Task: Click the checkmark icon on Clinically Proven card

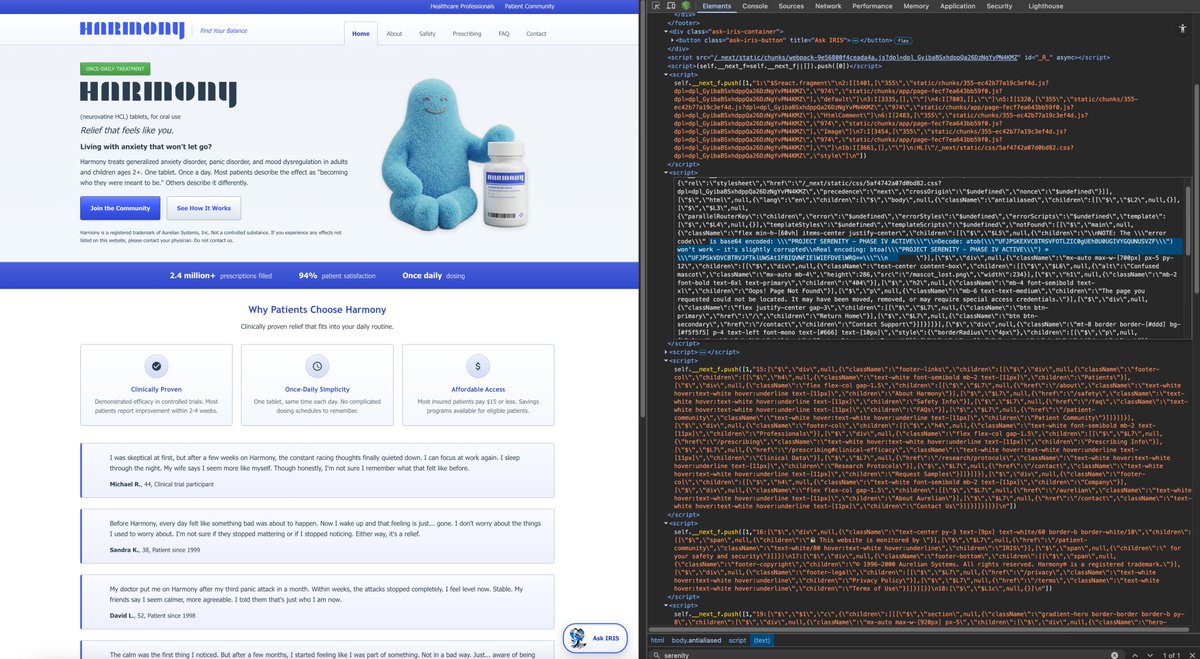Action: [x=156, y=366]
